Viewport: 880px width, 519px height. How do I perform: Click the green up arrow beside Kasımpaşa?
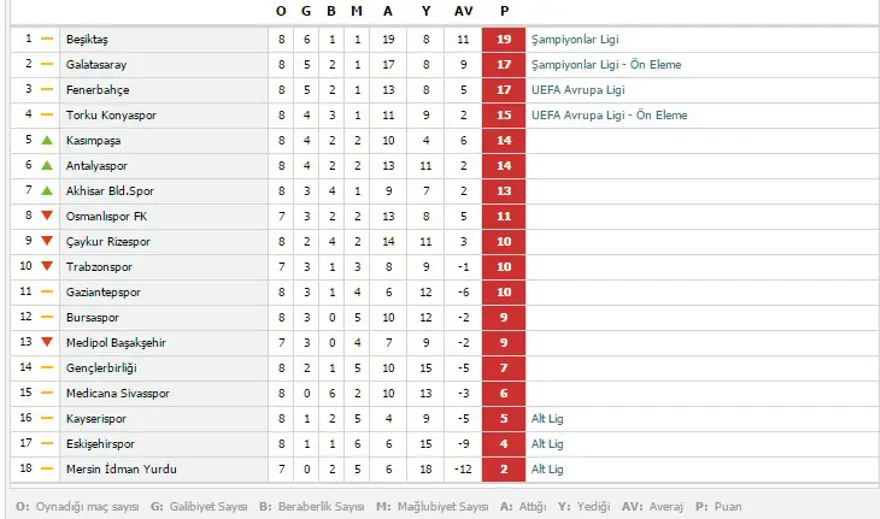click(x=46, y=140)
